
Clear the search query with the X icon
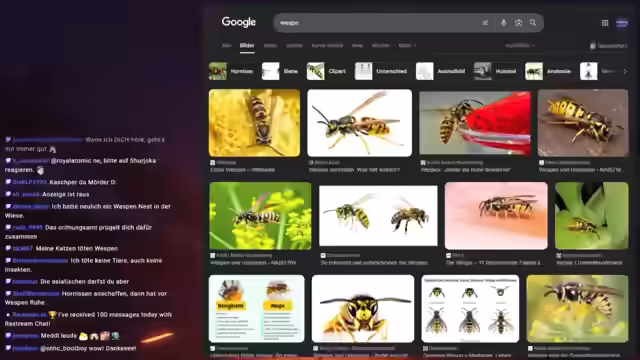coord(485,23)
